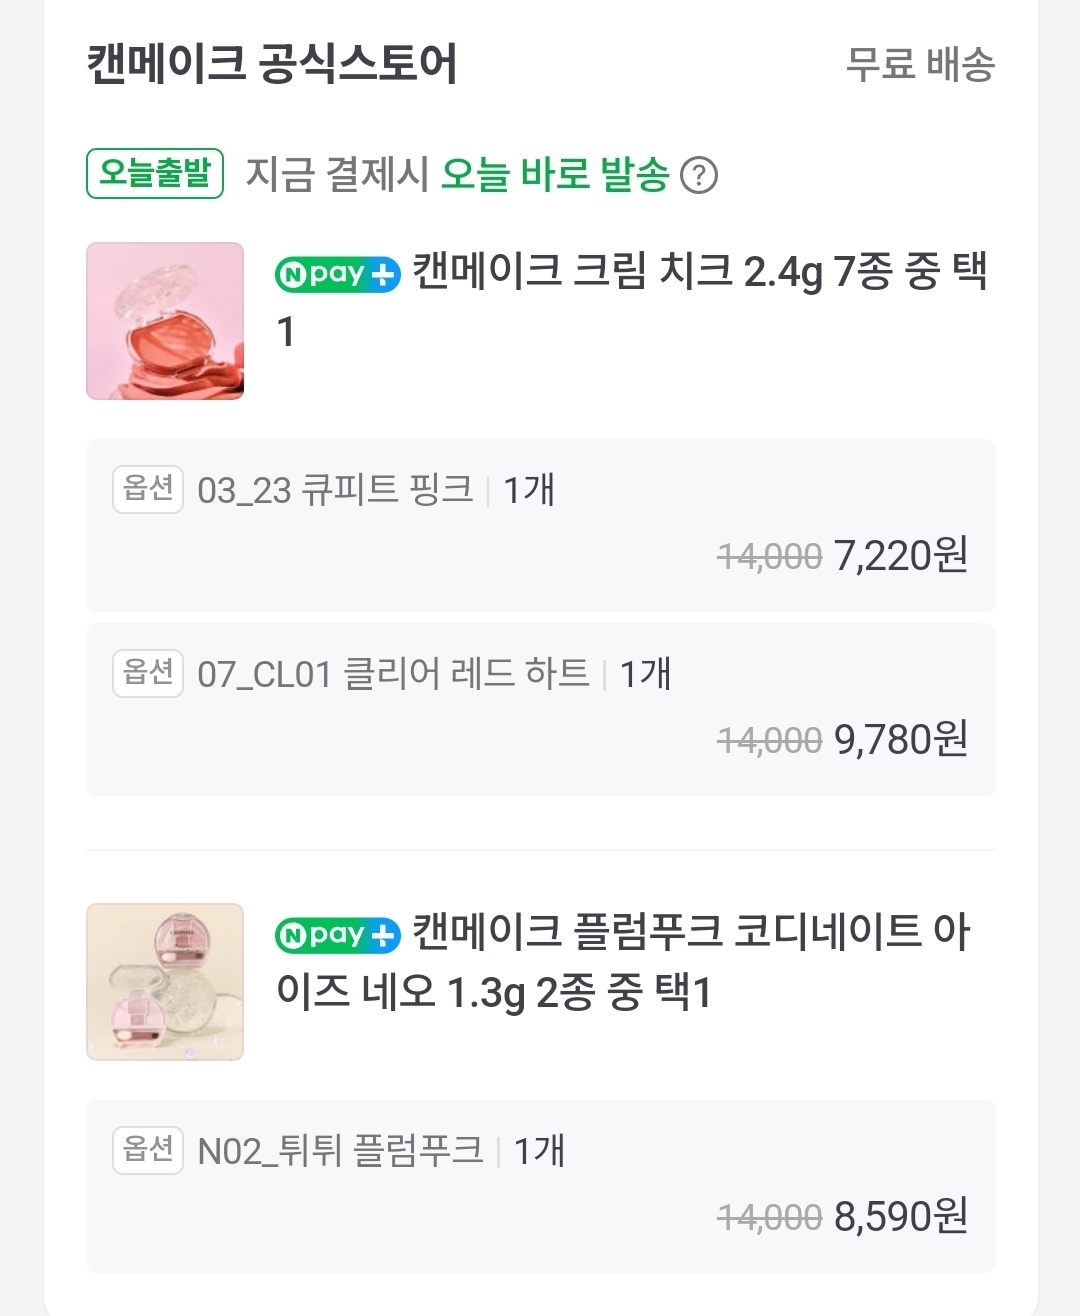This screenshot has height=1316, width=1080.
Task: Select the 07_CL01 클리어 레드 하트 option
Action: coord(541,709)
